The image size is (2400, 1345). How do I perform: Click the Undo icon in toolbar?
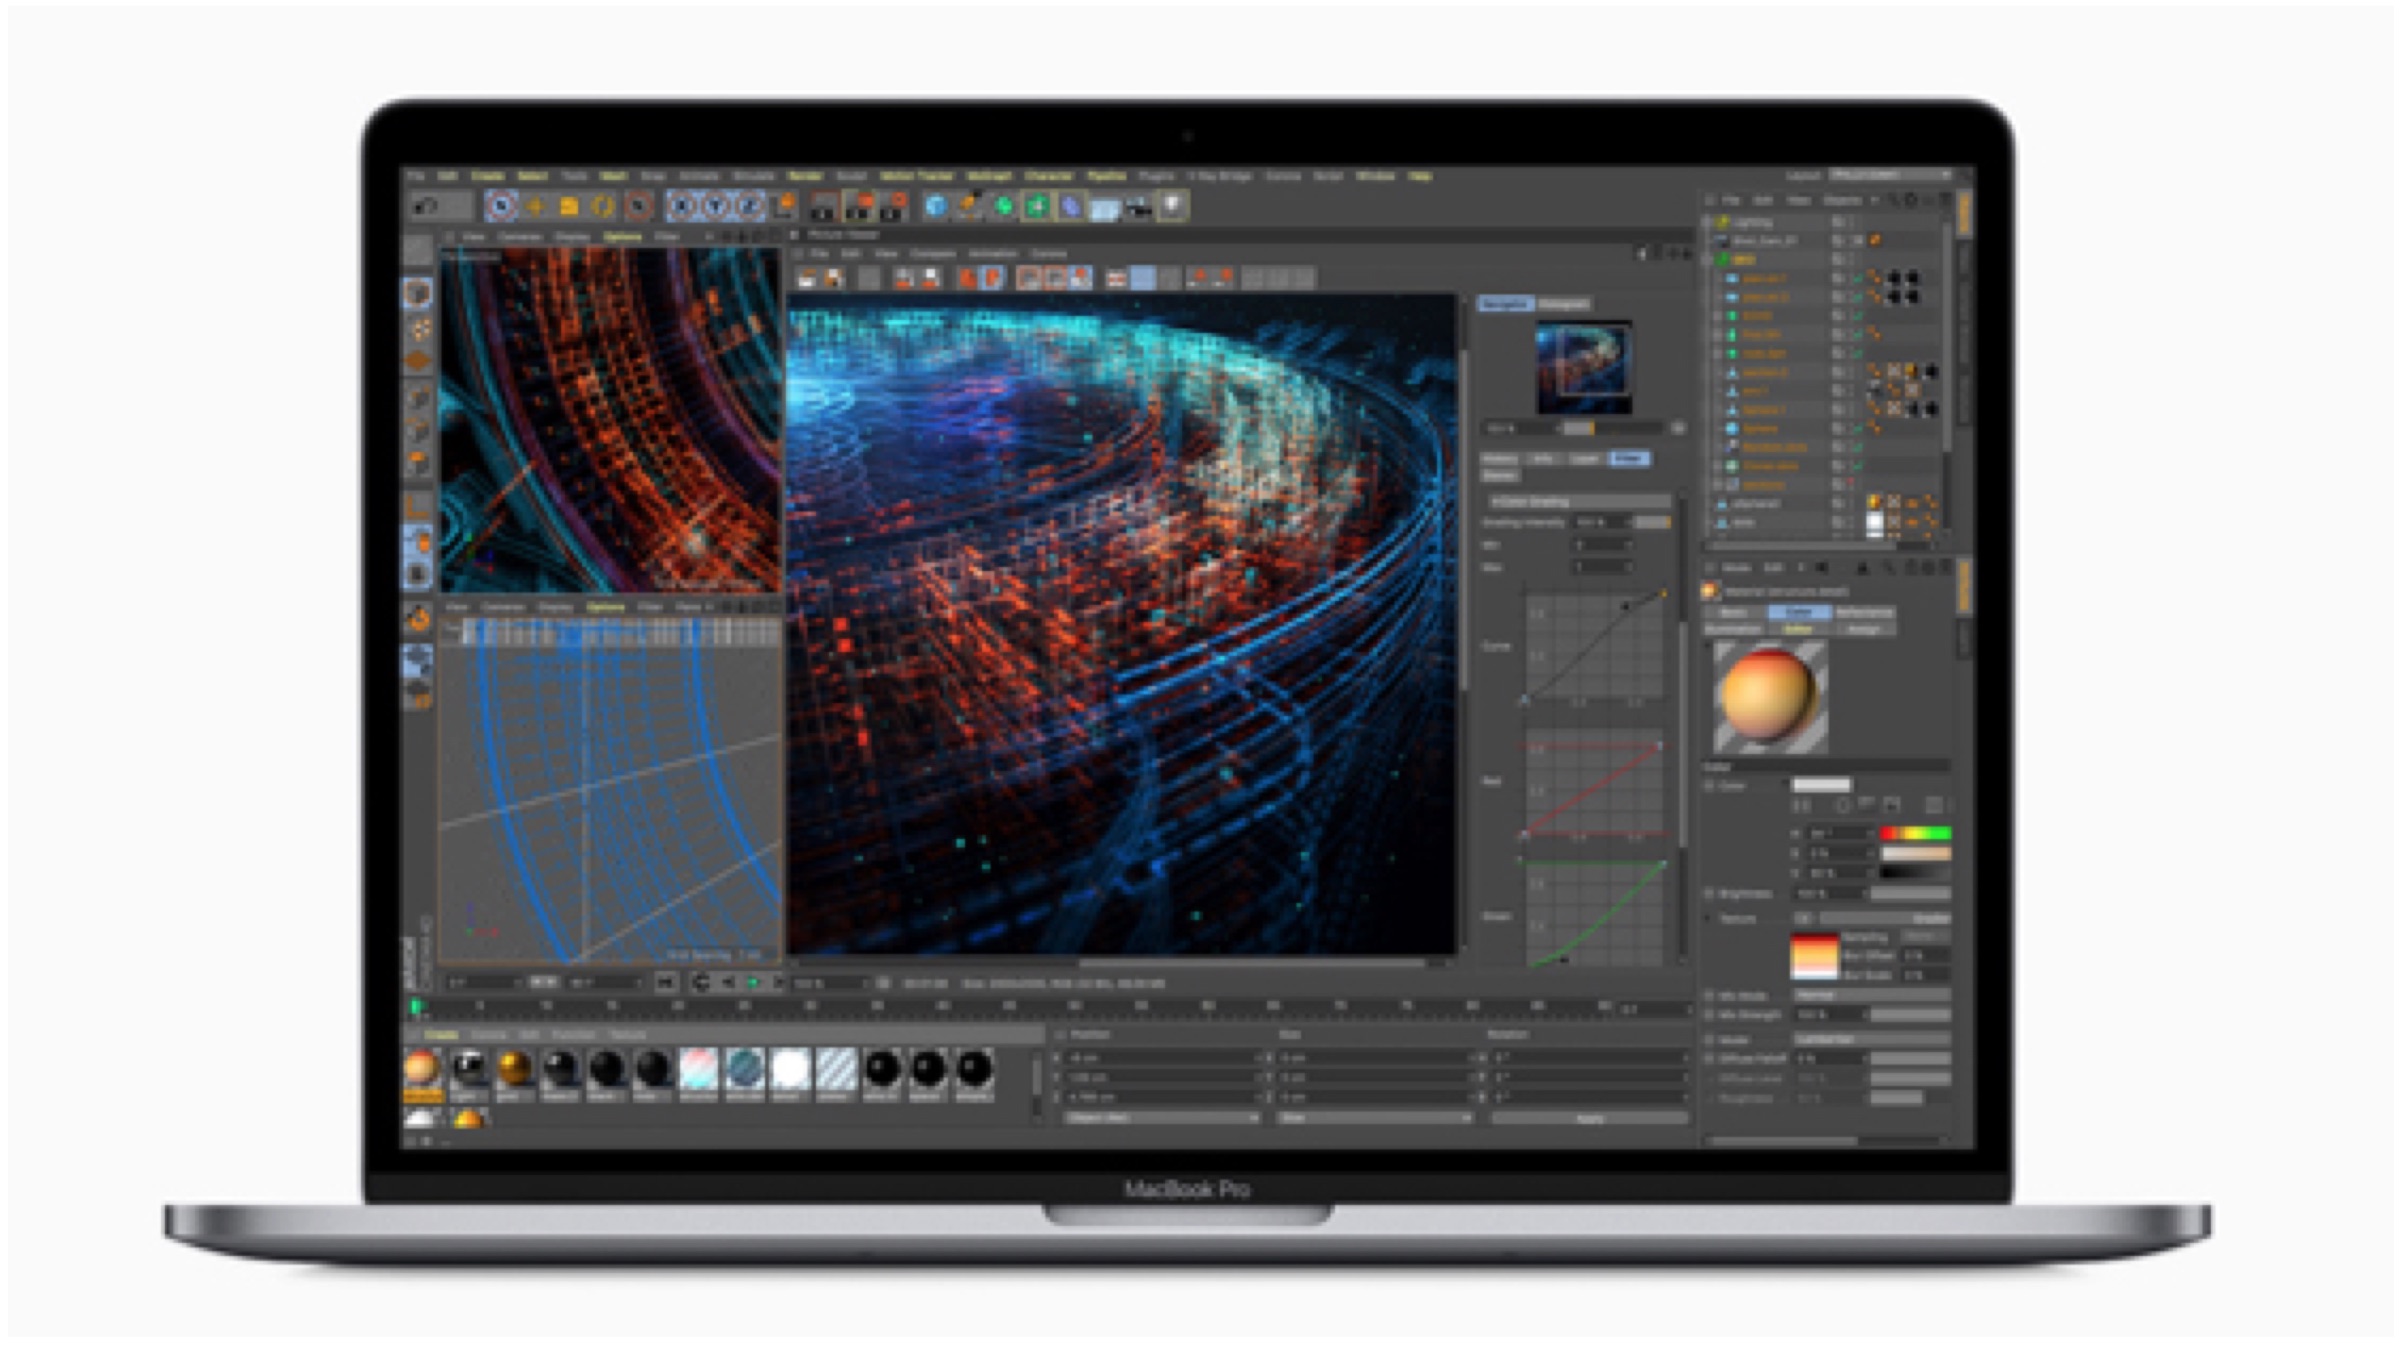pos(427,207)
